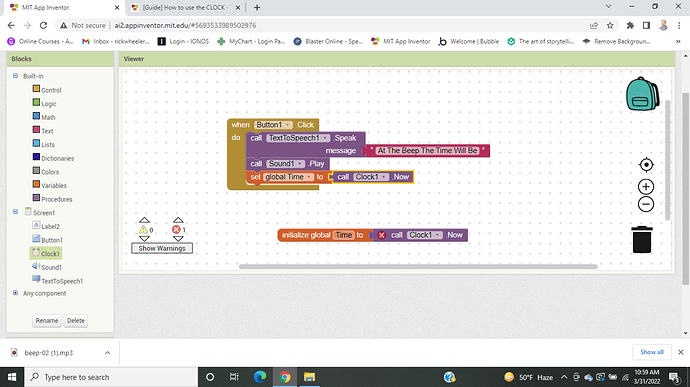Screen dimensions: 690x387
Task: Click the Show Warnings button
Action: coord(162,248)
